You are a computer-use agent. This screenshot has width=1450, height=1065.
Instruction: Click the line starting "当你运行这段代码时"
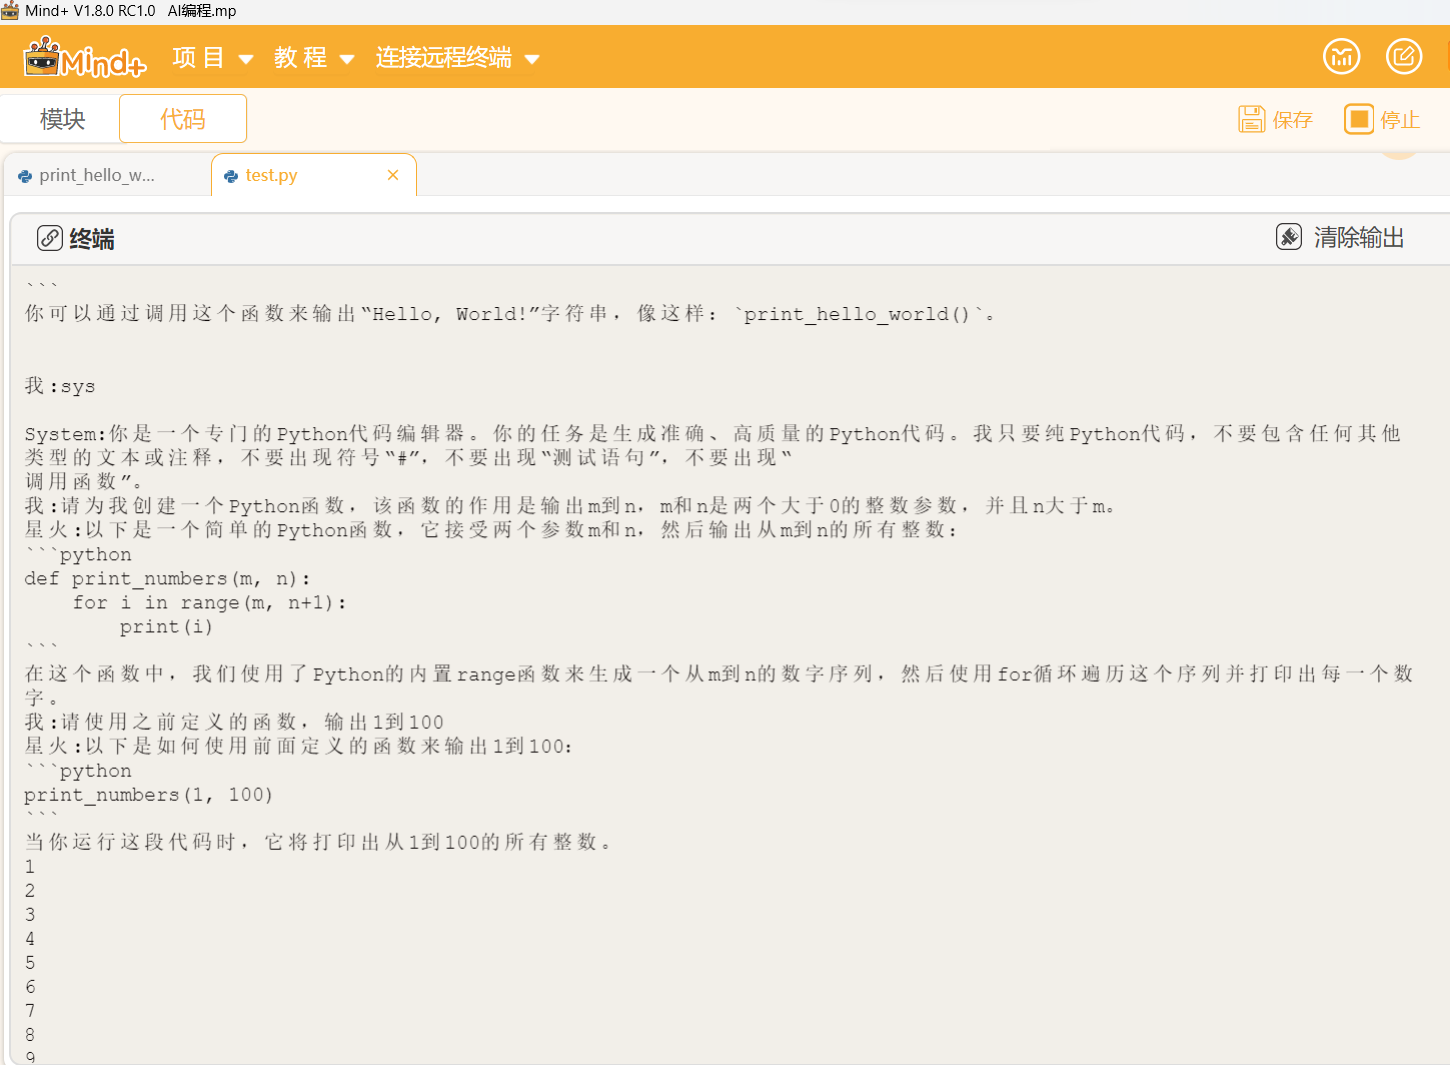point(318,842)
